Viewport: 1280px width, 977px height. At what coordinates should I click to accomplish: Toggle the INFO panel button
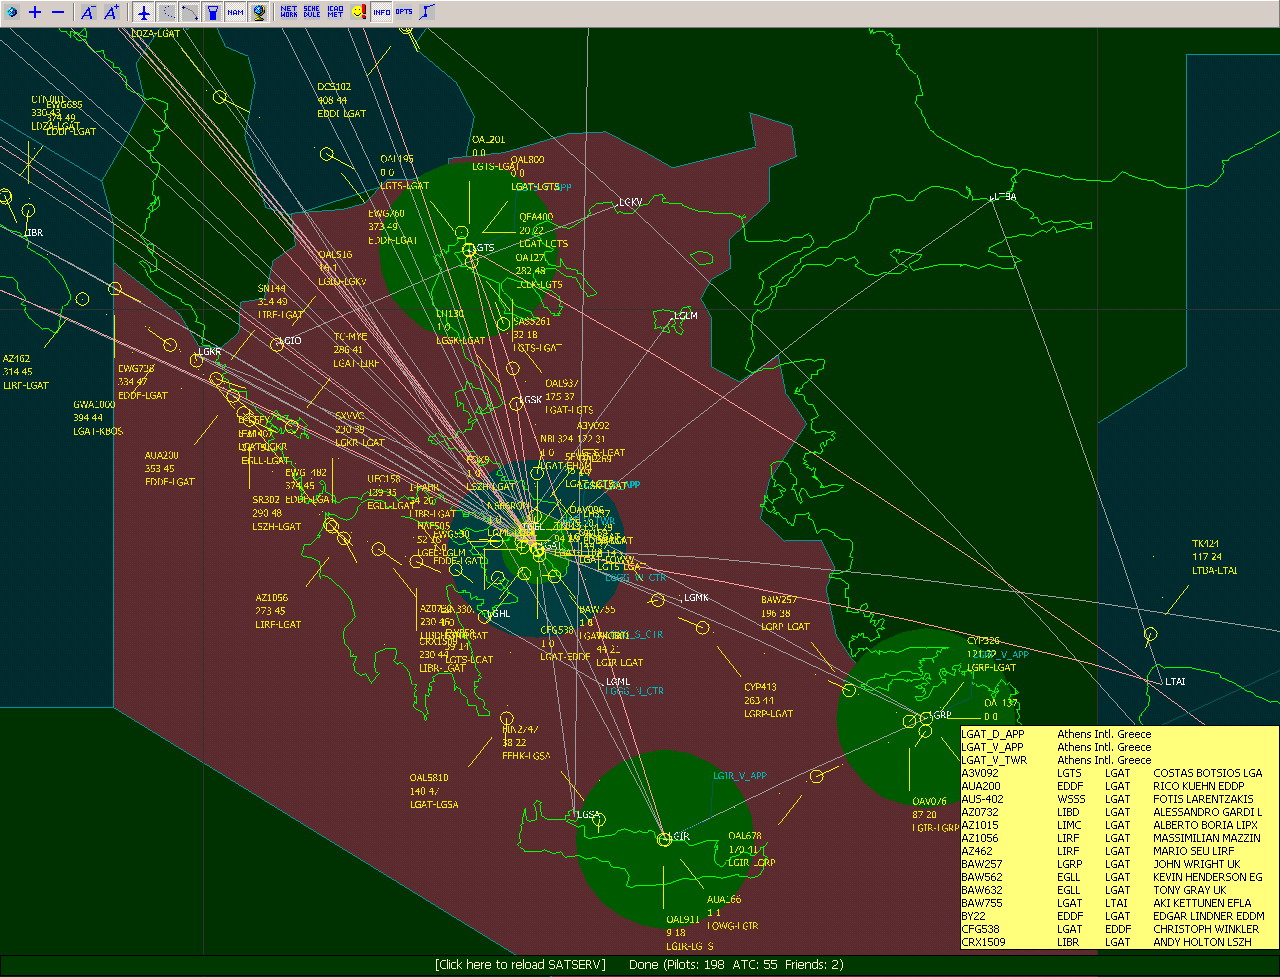tap(381, 13)
